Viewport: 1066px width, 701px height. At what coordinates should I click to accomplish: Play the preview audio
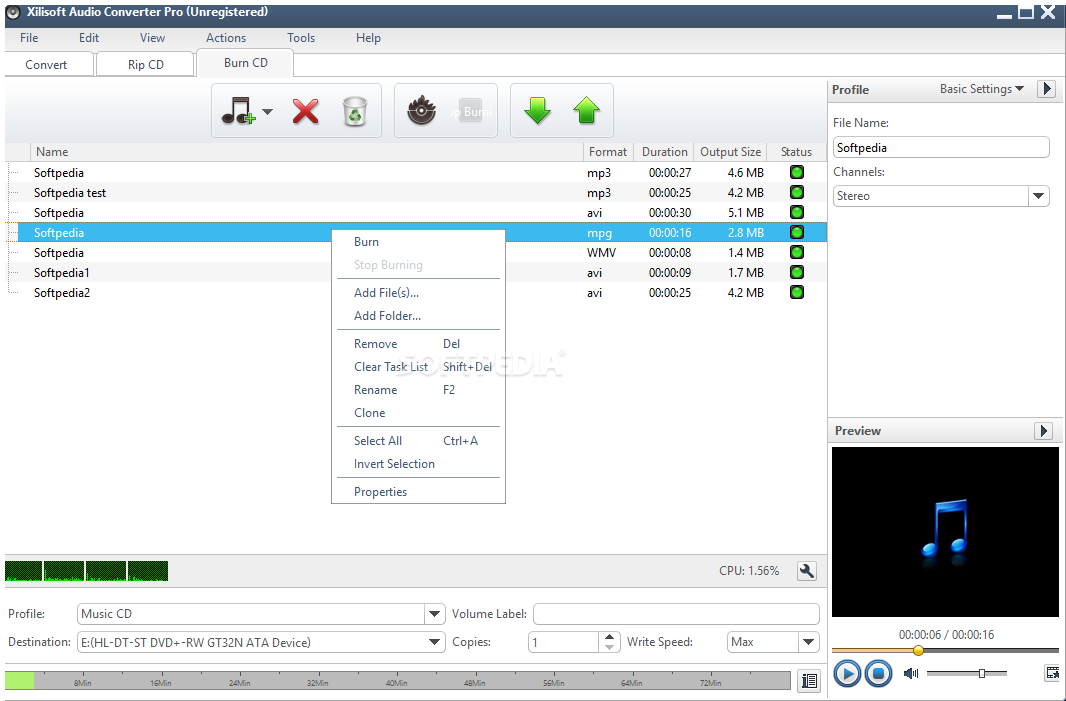[x=846, y=674]
